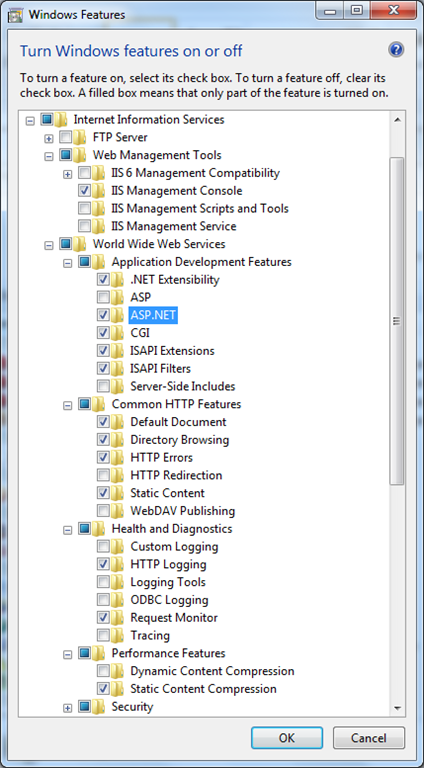Uncheck the CGI checkbox

click(103, 333)
